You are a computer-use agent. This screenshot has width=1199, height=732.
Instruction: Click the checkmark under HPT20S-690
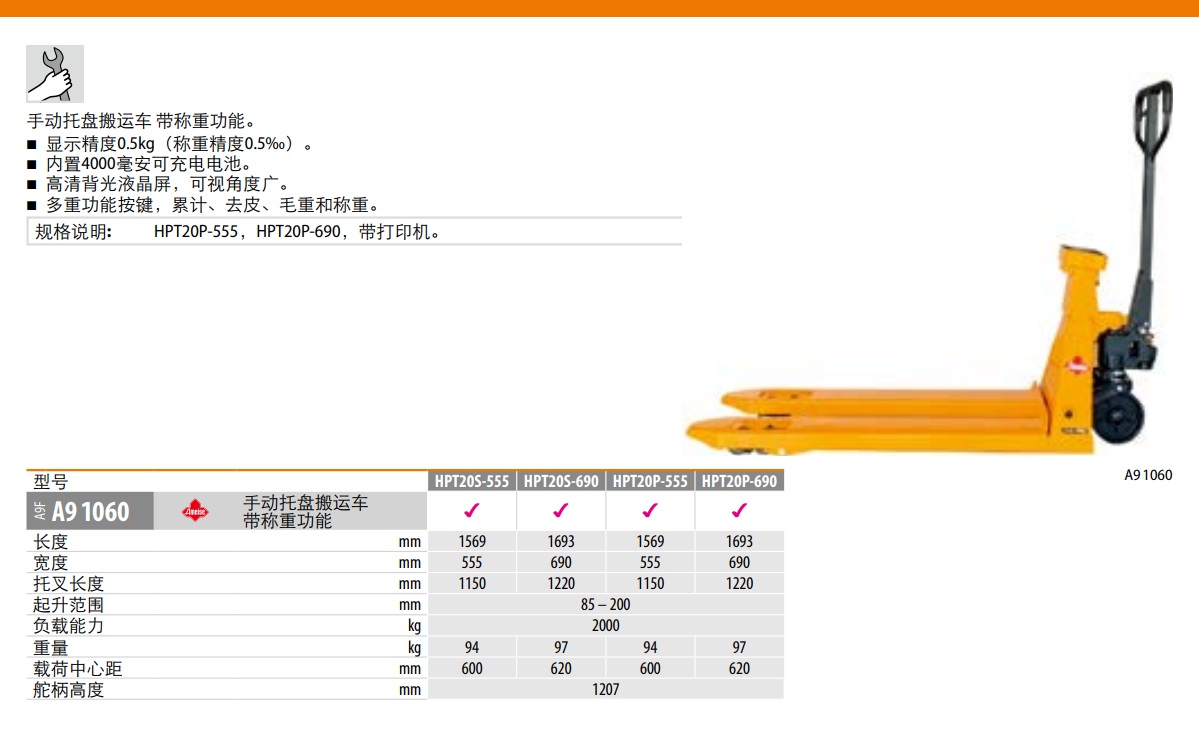pyautogui.click(x=561, y=511)
